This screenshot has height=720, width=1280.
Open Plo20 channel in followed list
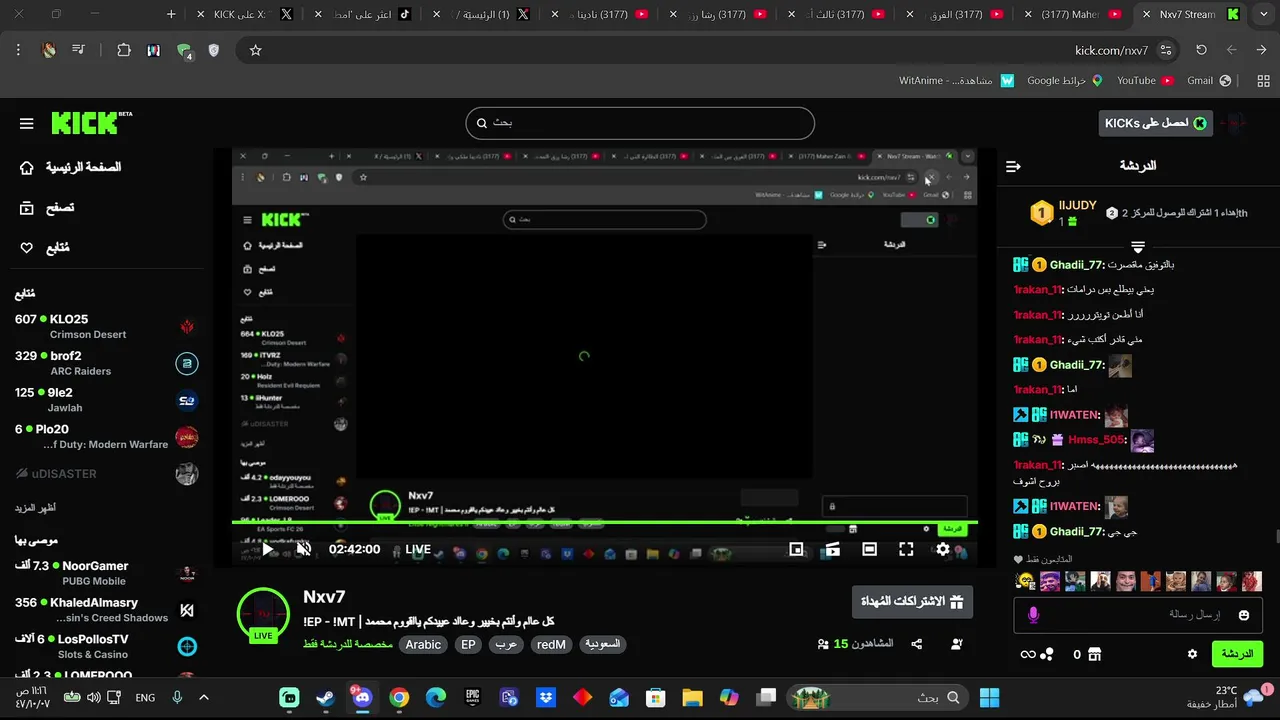point(106,437)
